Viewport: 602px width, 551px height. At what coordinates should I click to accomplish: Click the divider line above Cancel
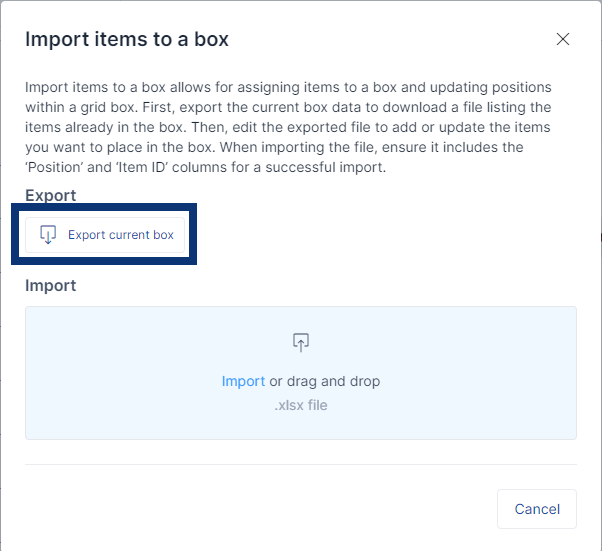coord(301,464)
